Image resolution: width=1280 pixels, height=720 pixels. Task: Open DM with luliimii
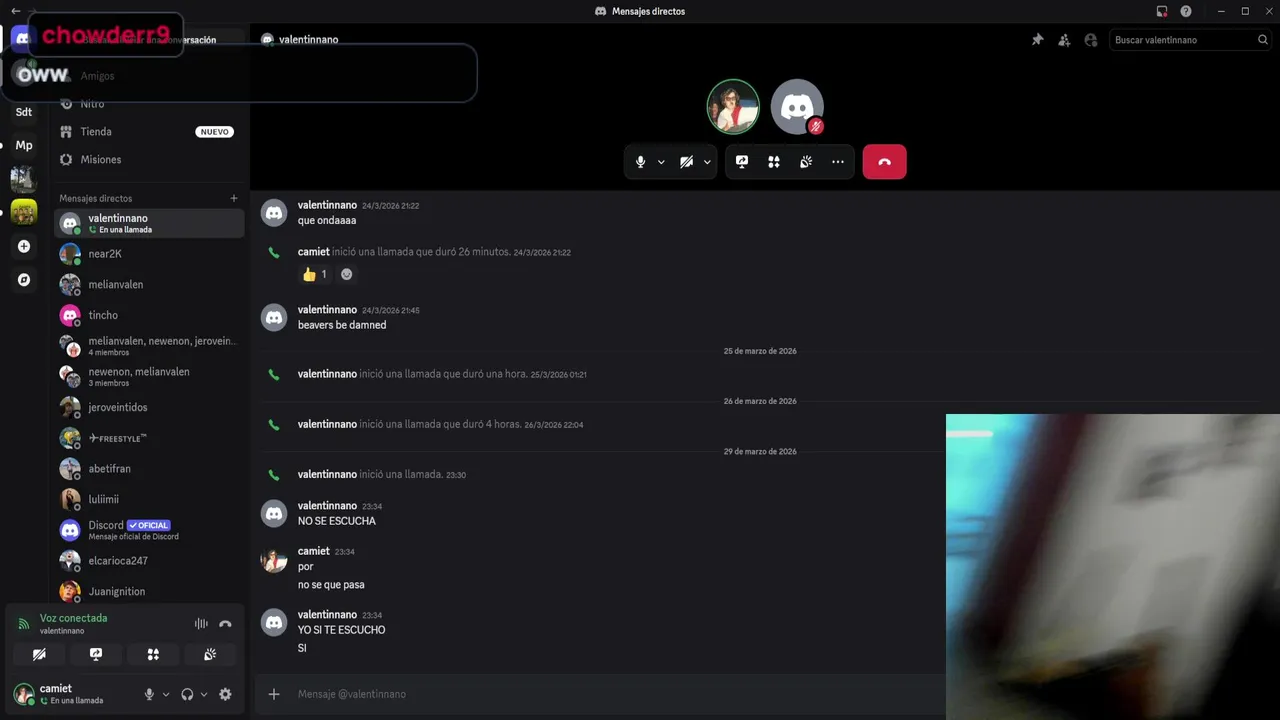pyautogui.click(x=150, y=499)
